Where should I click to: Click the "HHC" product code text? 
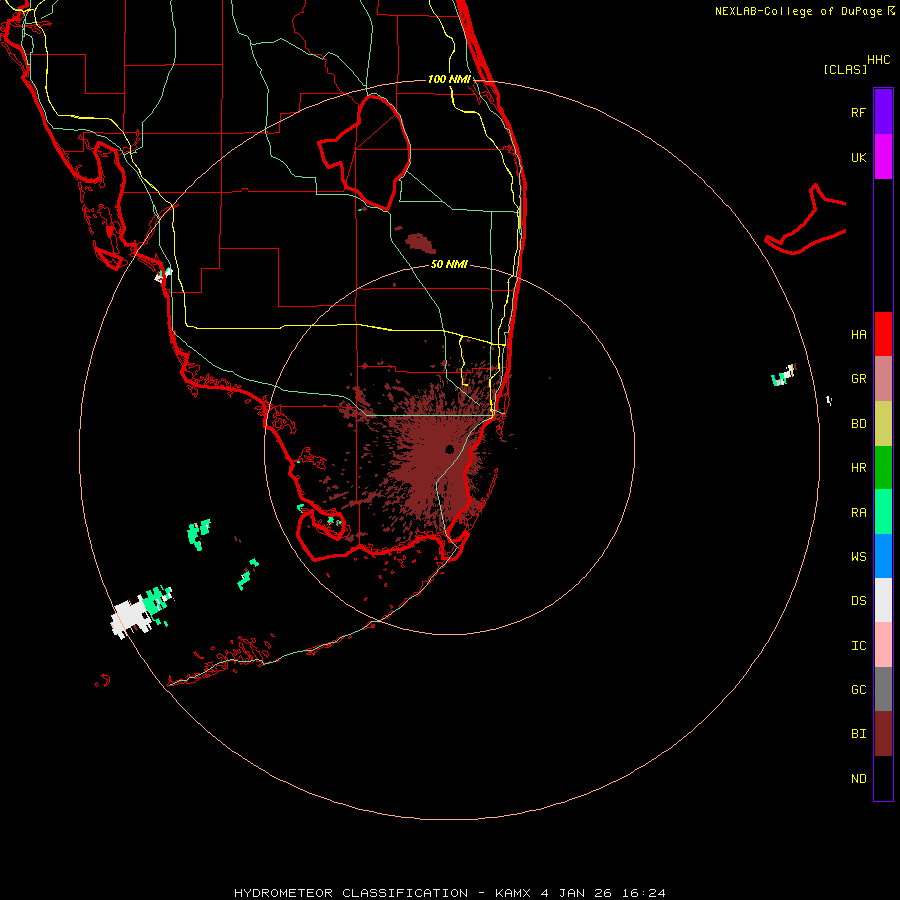pos(878,60)
